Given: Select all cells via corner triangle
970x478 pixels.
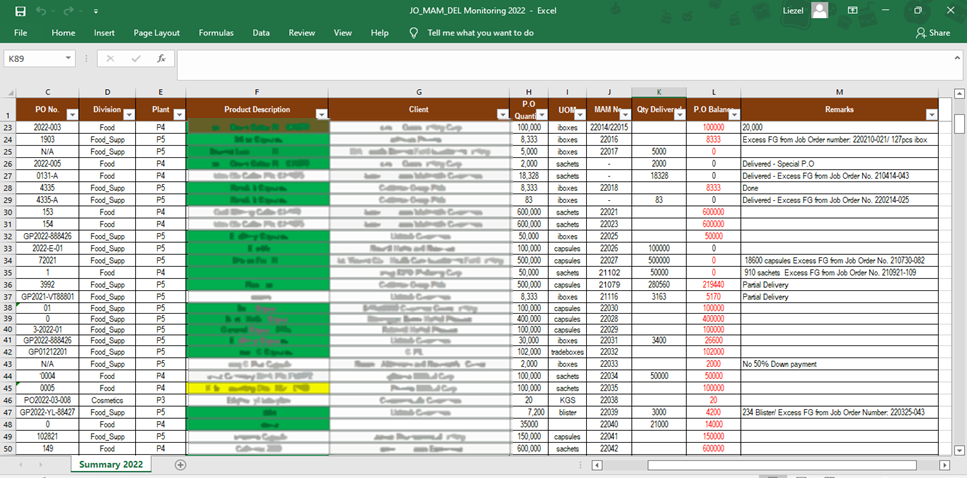Looking at the screenshot, I should [9, 93].
